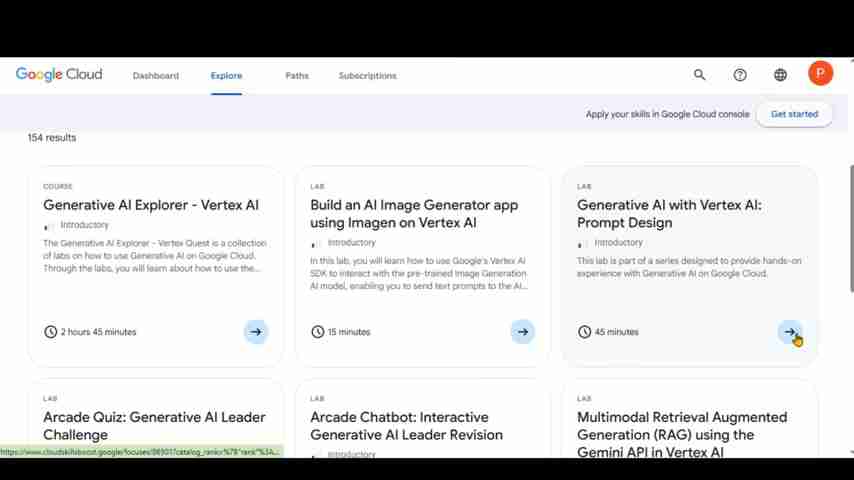Click arrow on Prompt Design lab card

tap(790, 332)
